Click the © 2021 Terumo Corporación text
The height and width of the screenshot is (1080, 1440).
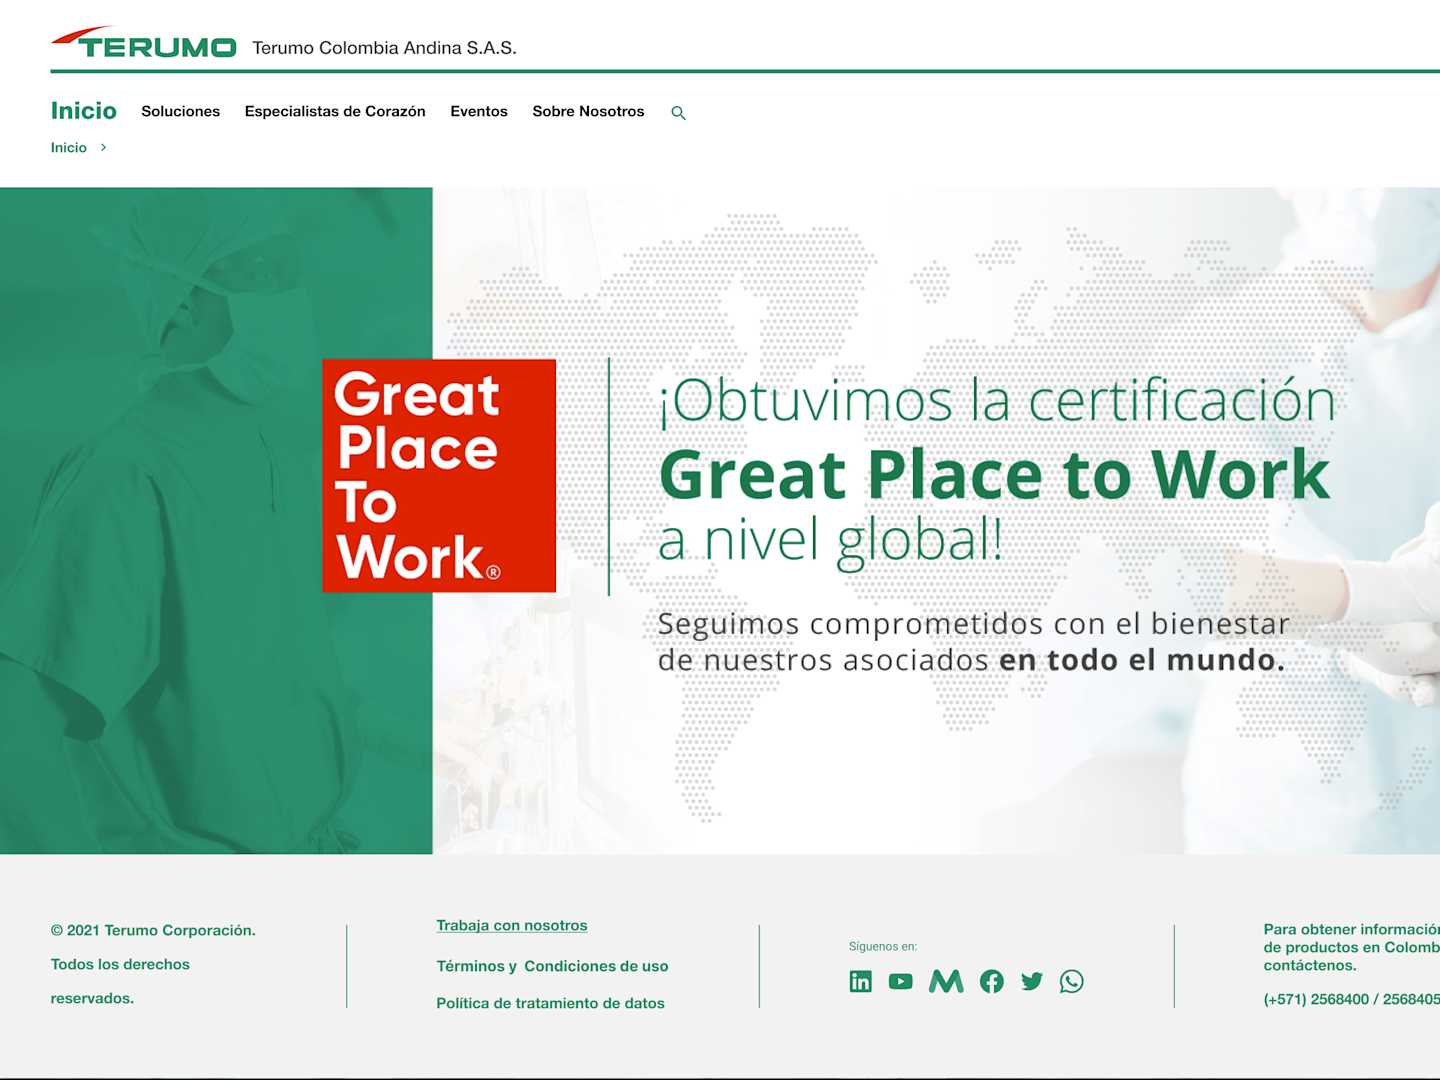tap(153, 930)
